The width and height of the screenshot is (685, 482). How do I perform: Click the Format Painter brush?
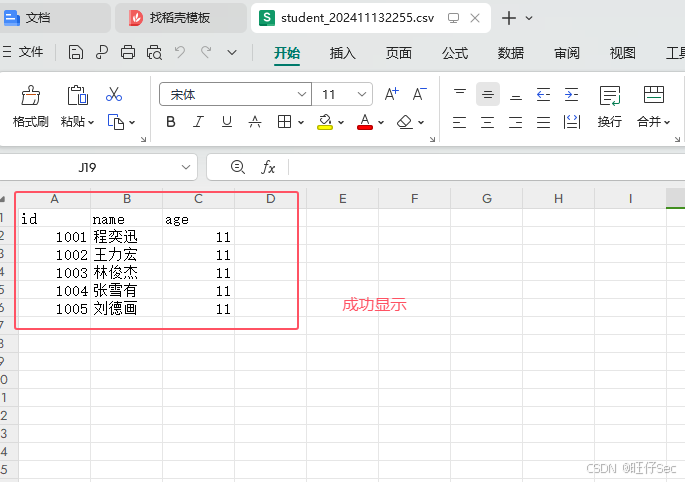(x=31, y=95)
